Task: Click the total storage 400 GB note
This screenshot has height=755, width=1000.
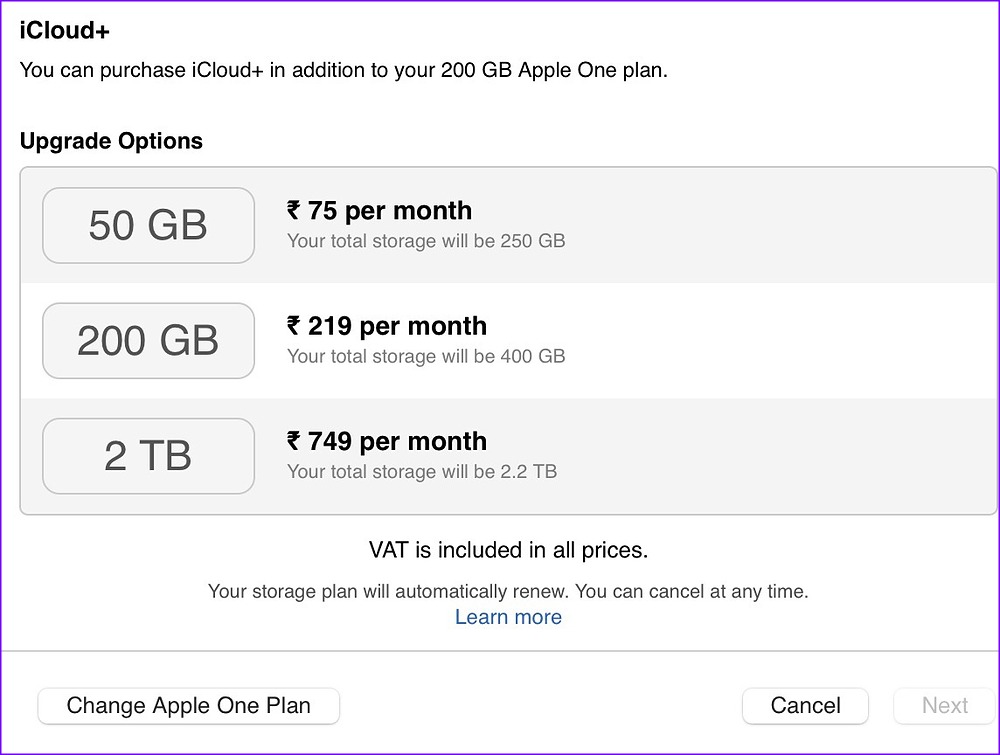Action: tap(426, 356)
